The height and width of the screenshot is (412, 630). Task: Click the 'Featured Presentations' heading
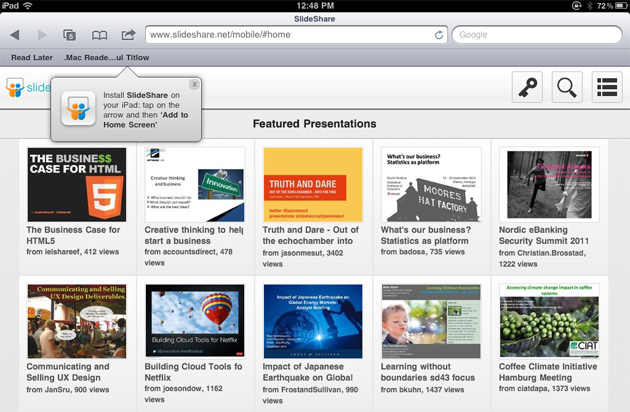tap(315, 124)
